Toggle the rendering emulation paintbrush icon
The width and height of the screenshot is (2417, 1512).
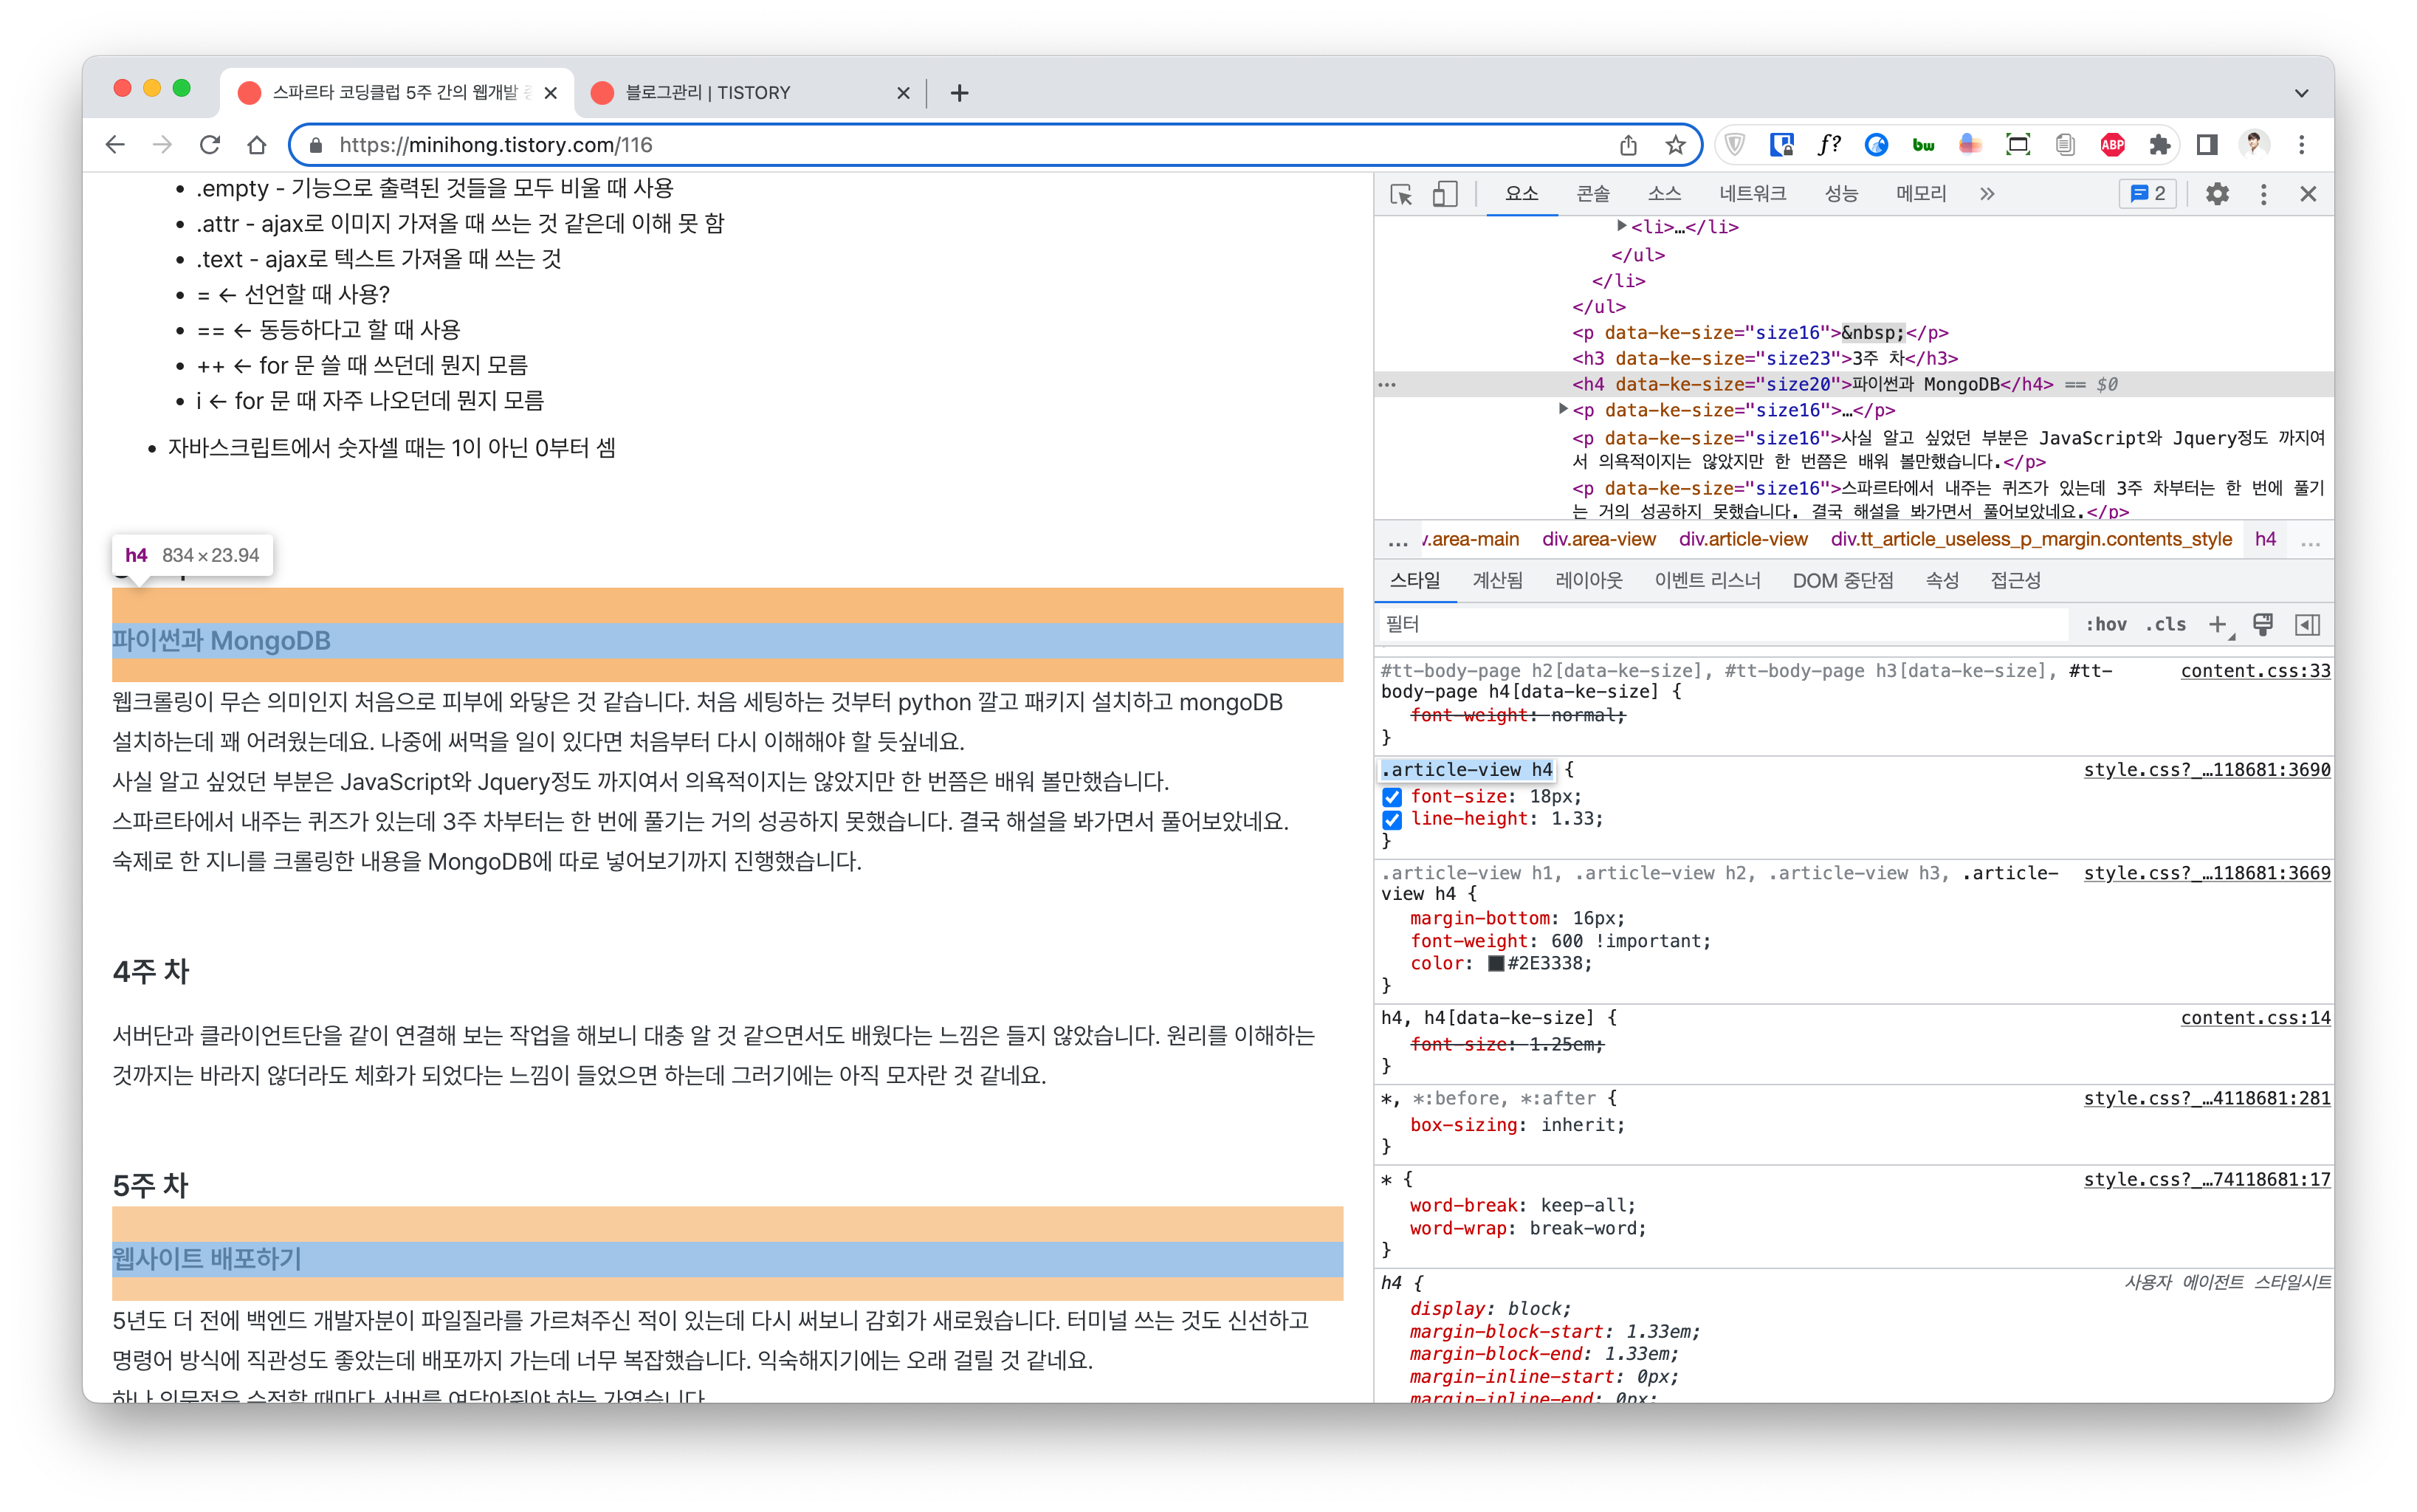2262,624
